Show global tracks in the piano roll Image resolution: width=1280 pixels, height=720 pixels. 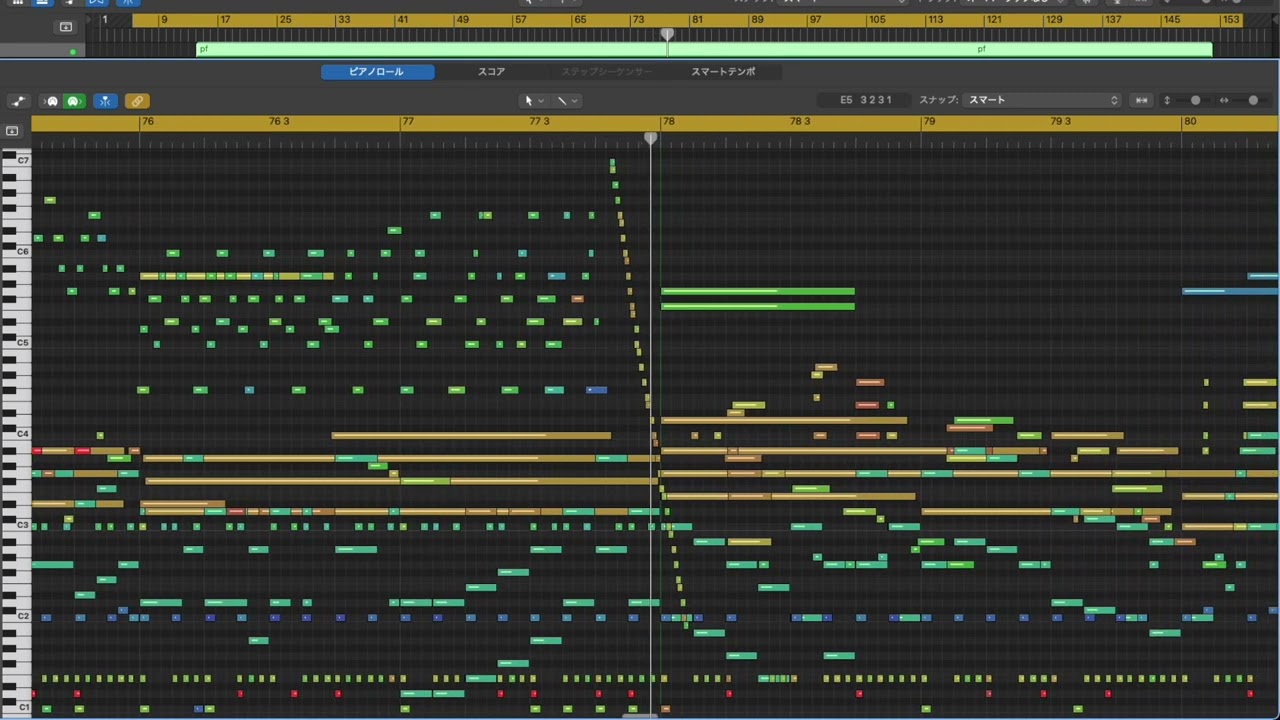[12, 131]
